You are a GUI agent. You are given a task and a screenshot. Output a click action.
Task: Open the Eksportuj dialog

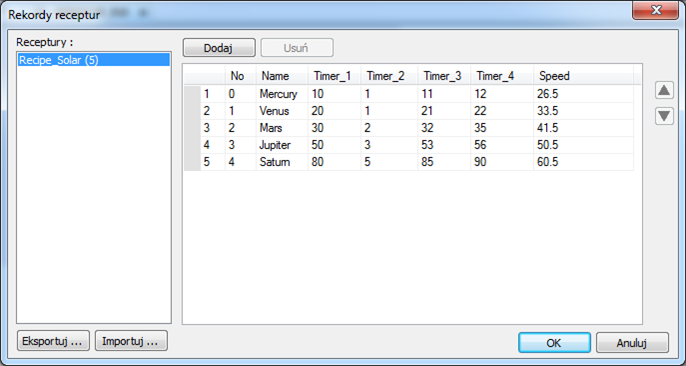tap(53, 341)
